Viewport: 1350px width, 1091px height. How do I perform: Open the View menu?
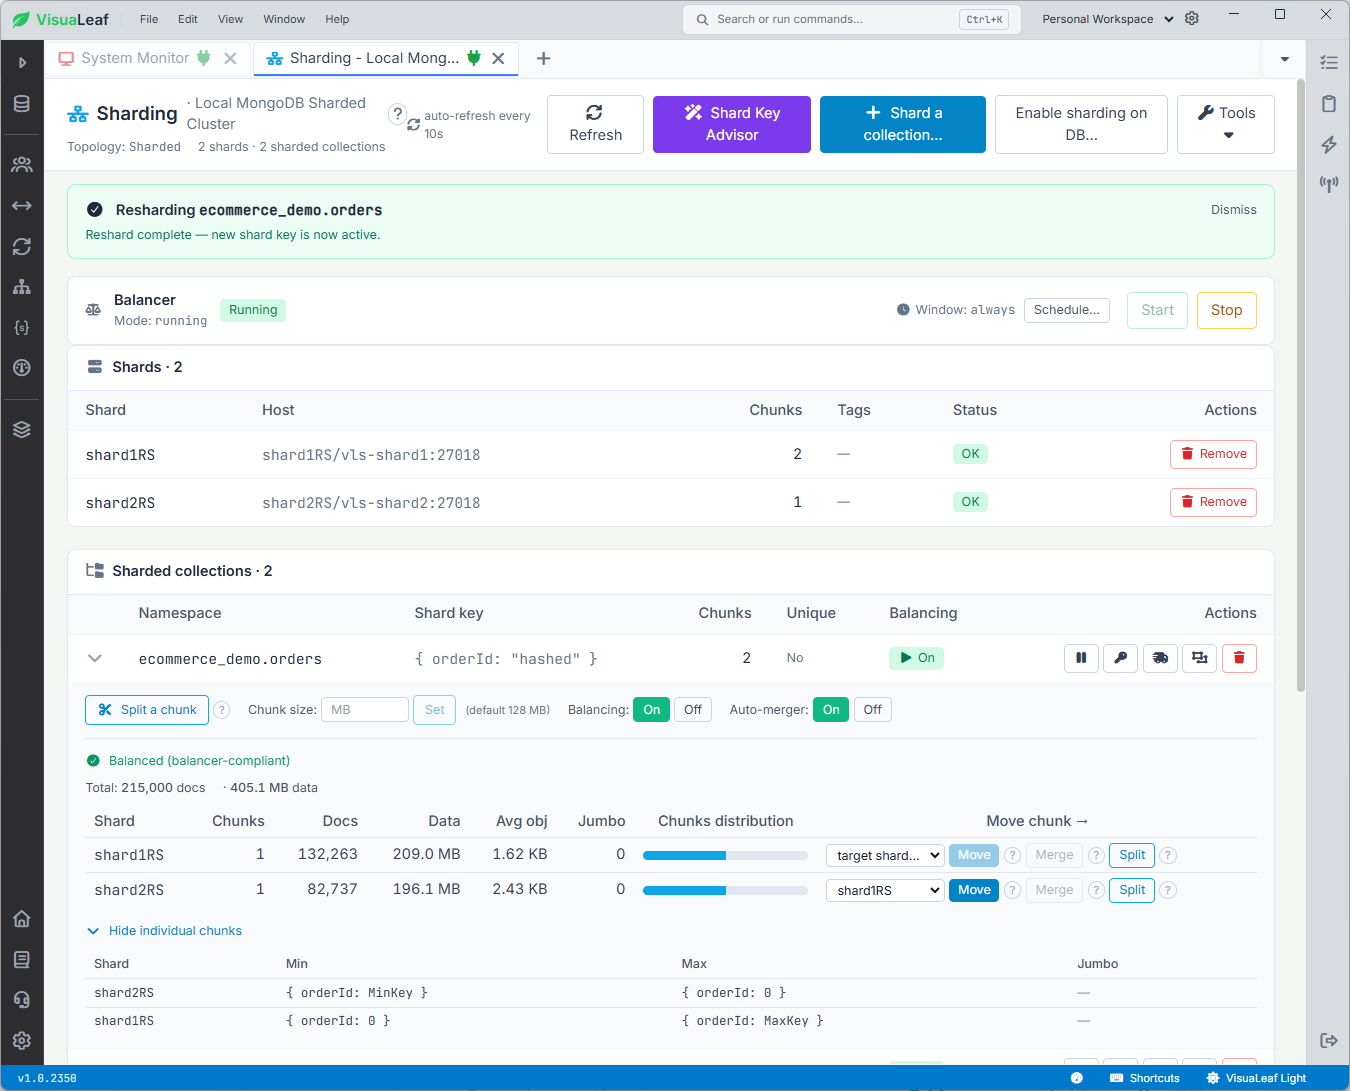tap(230, 19)
